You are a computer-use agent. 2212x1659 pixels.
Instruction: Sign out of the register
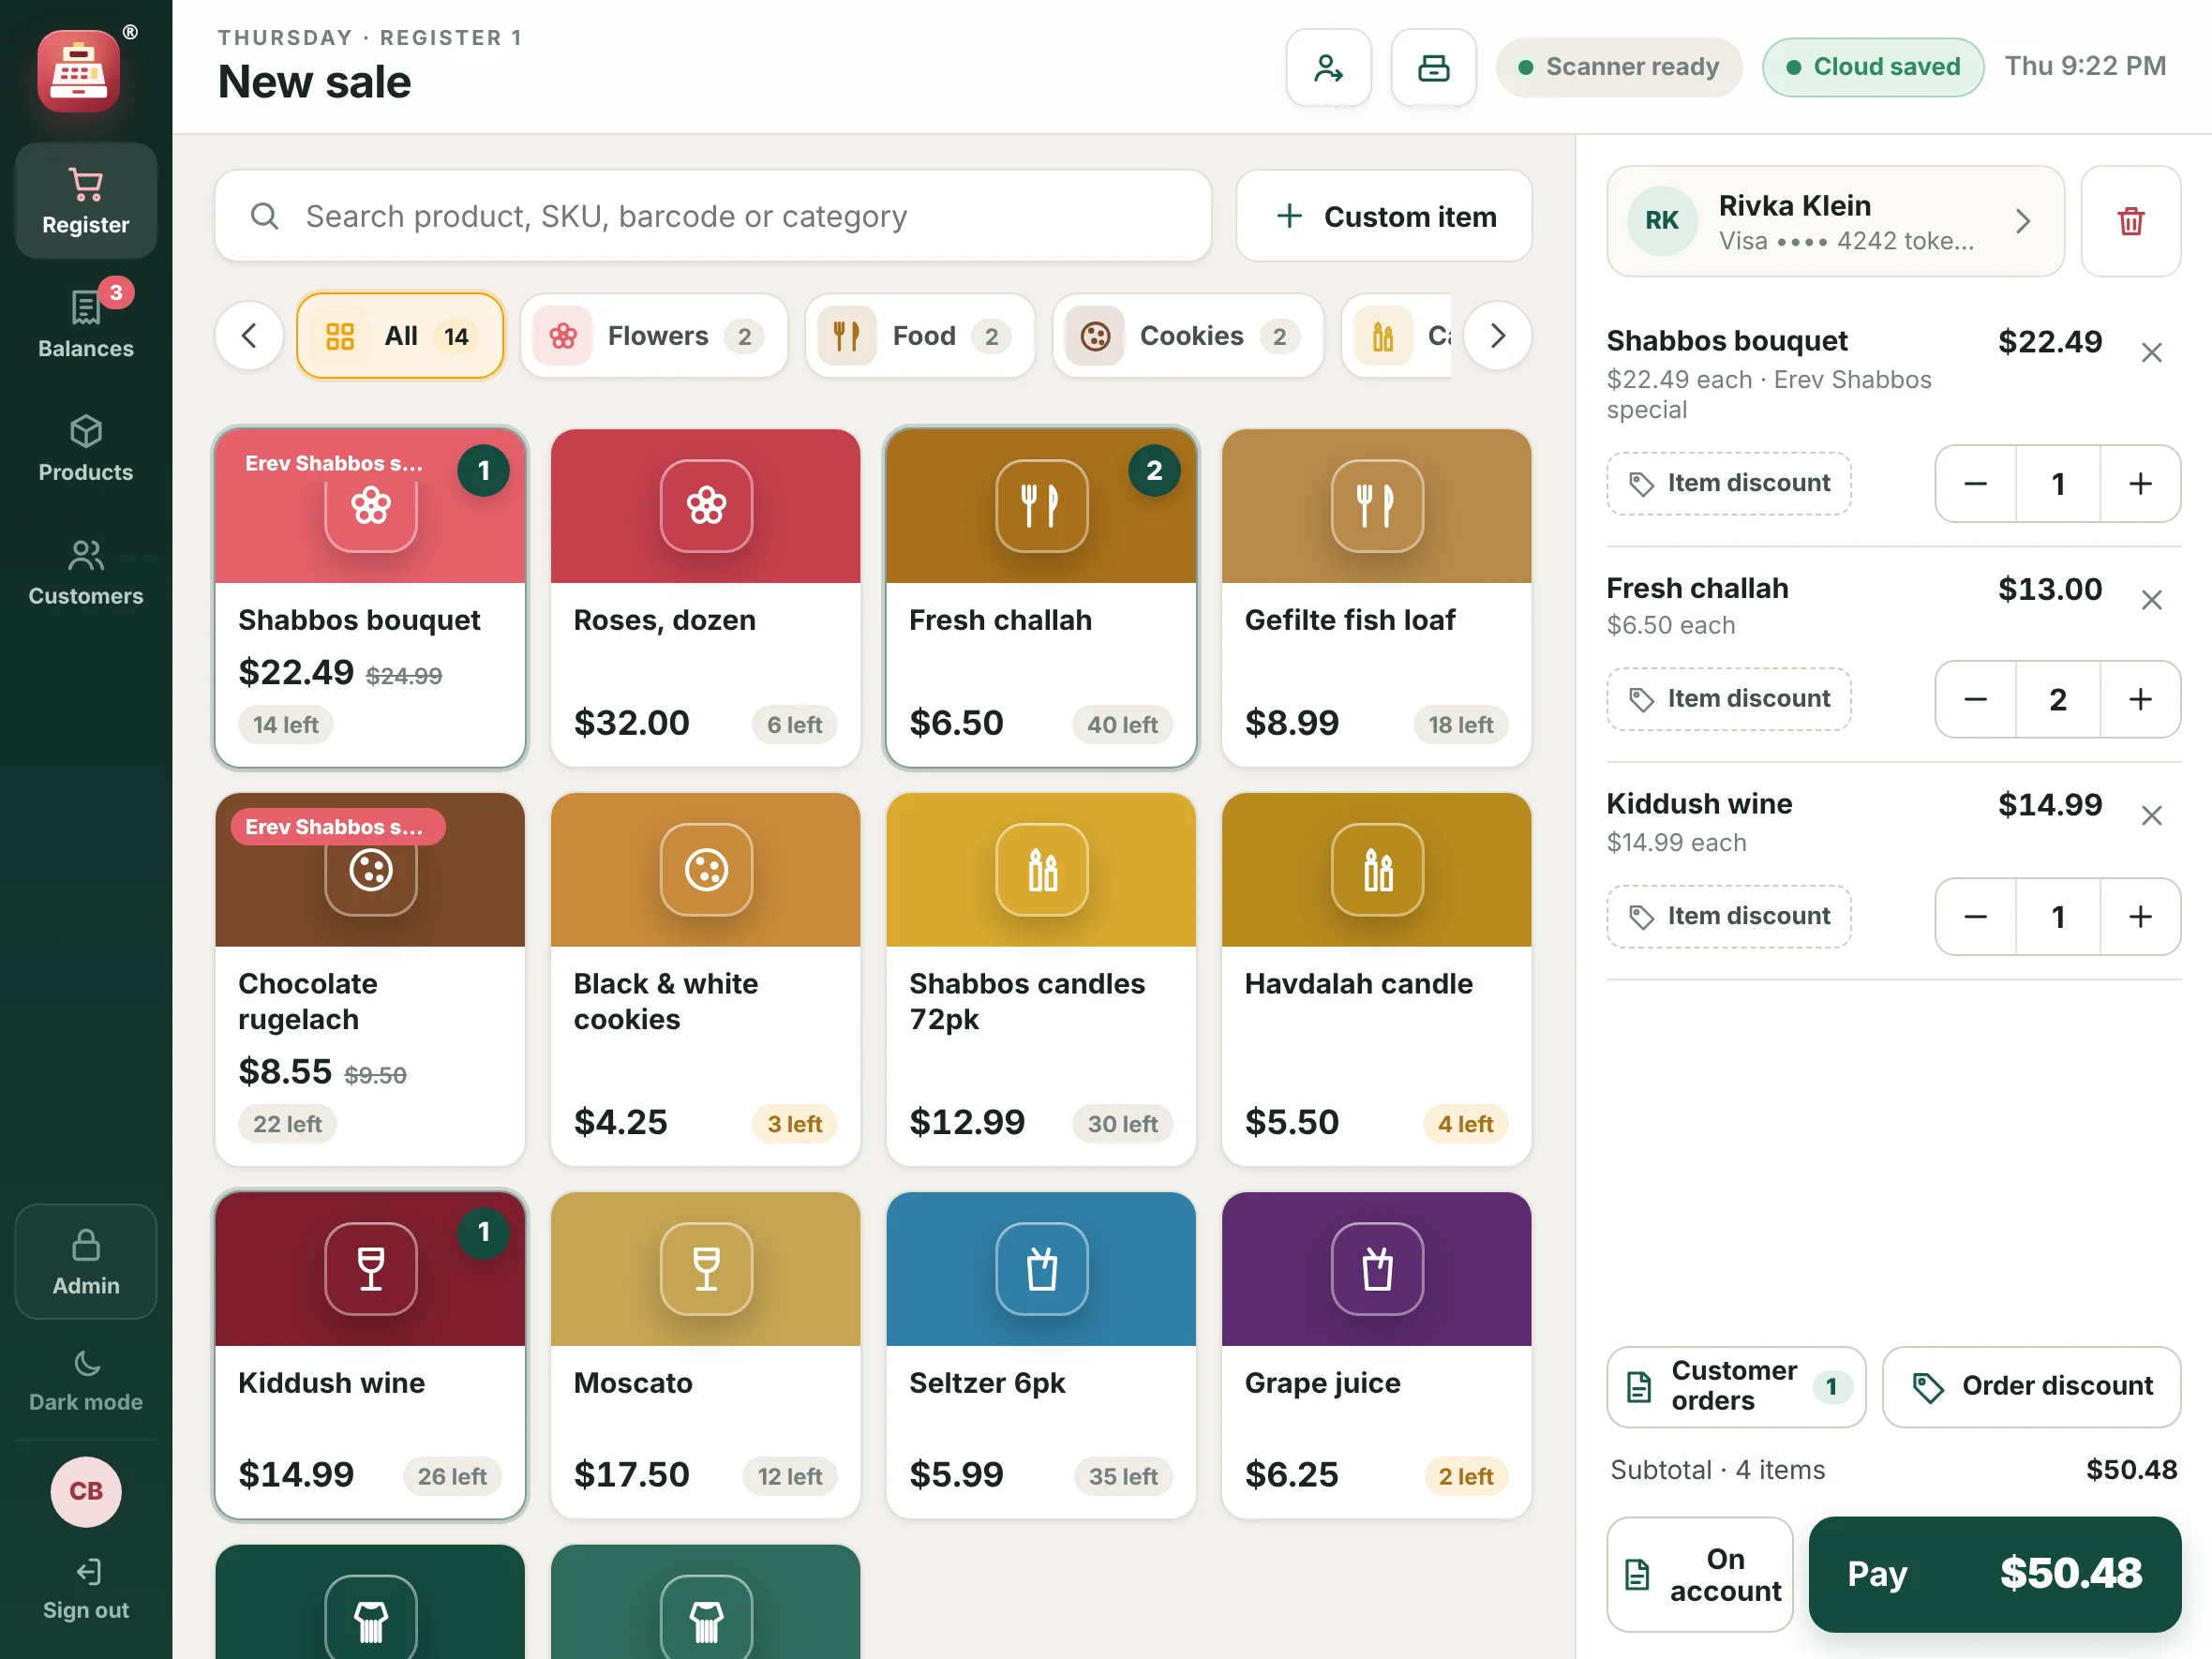pyautogui.click(x=86, y=1588)
